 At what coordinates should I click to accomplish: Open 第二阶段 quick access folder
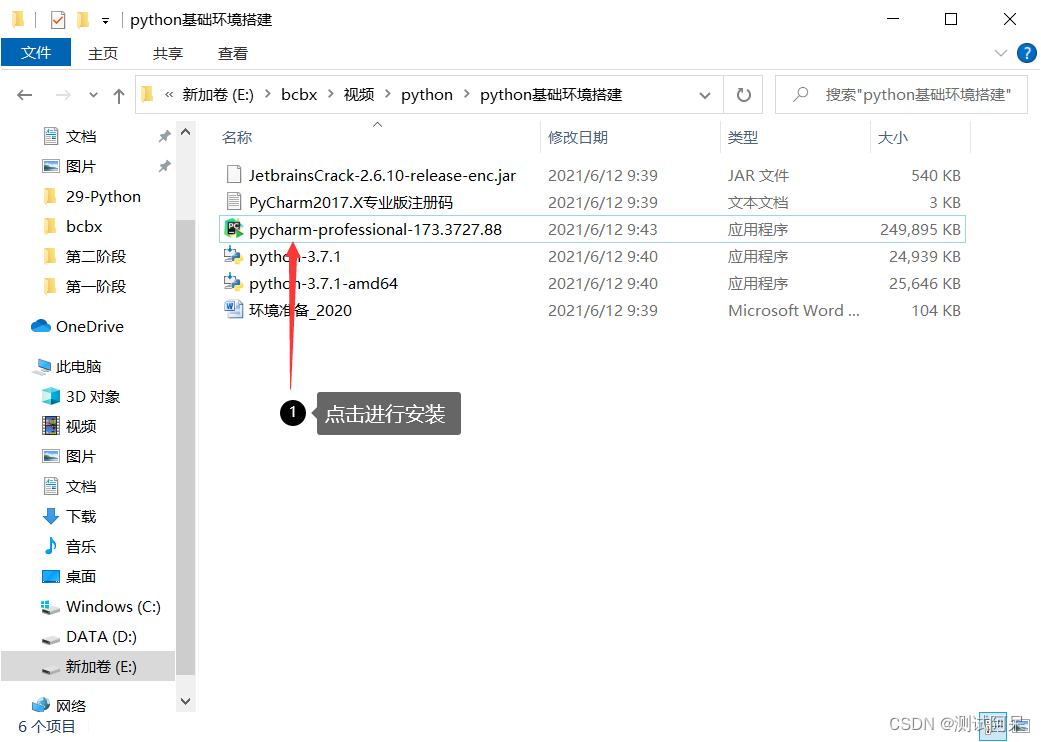[84, 256]
